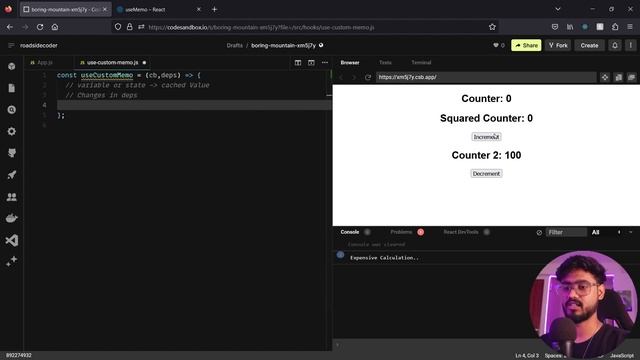This screenshot has width=640, height=360.
Task: Open the vertical ellipsis menu beside the bell
Action: click(x=630, y=45)
